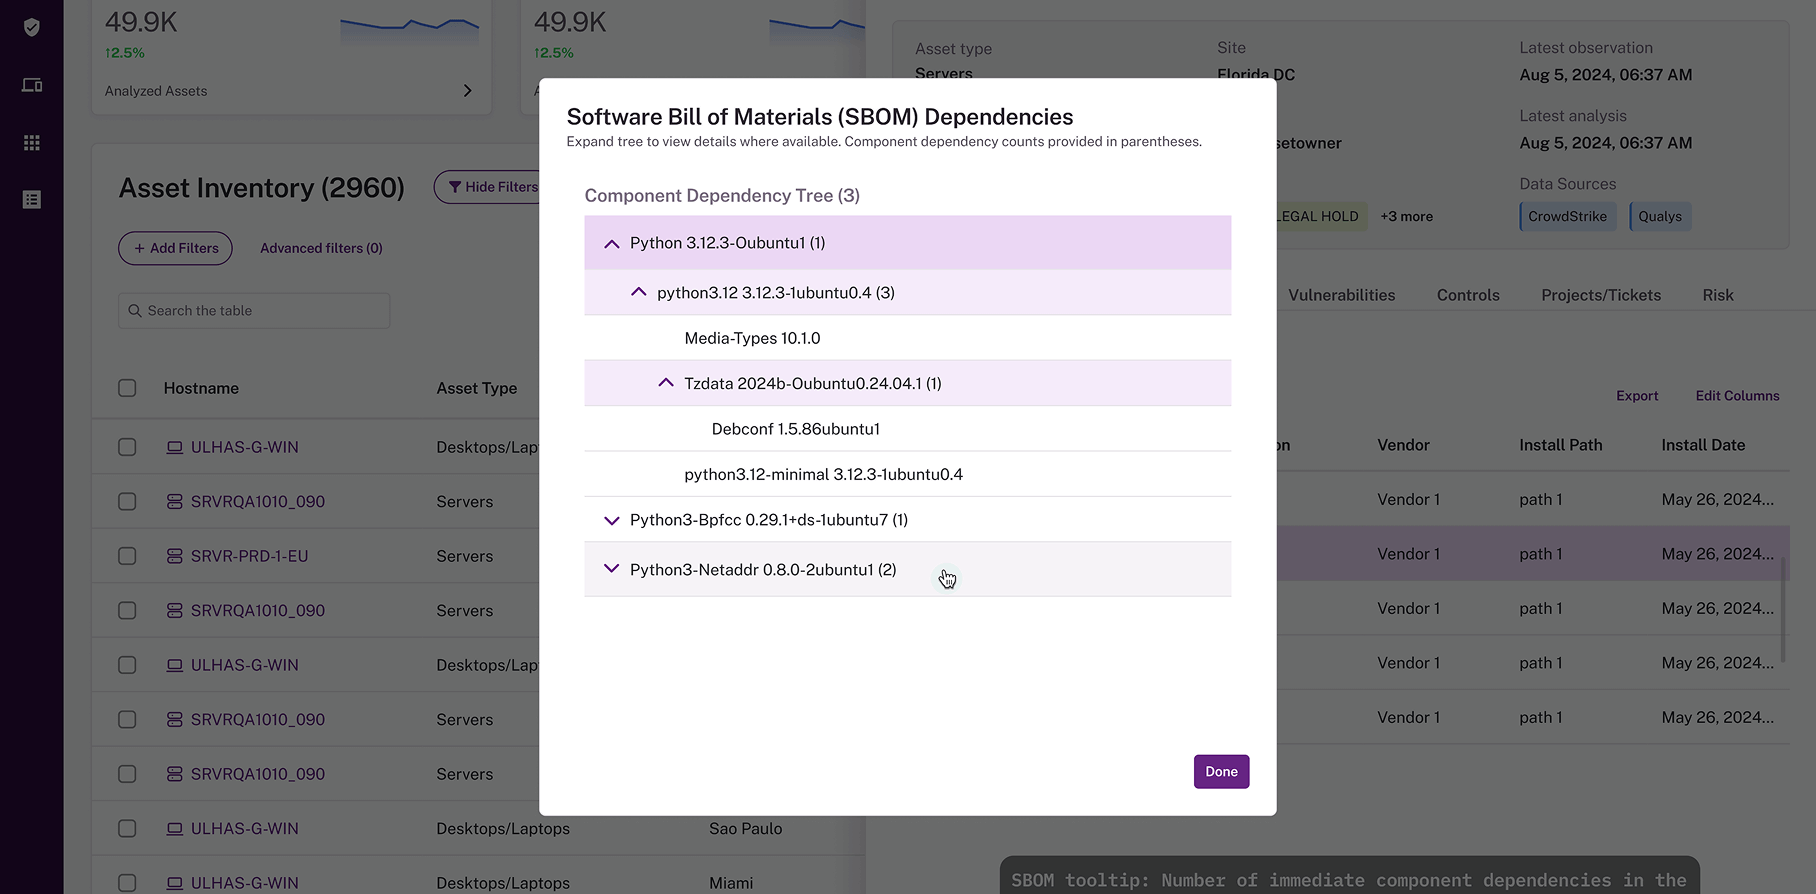Switch to the Risk tab
Viewport: 1816px width, 894px height.
tap(1718, 295)
